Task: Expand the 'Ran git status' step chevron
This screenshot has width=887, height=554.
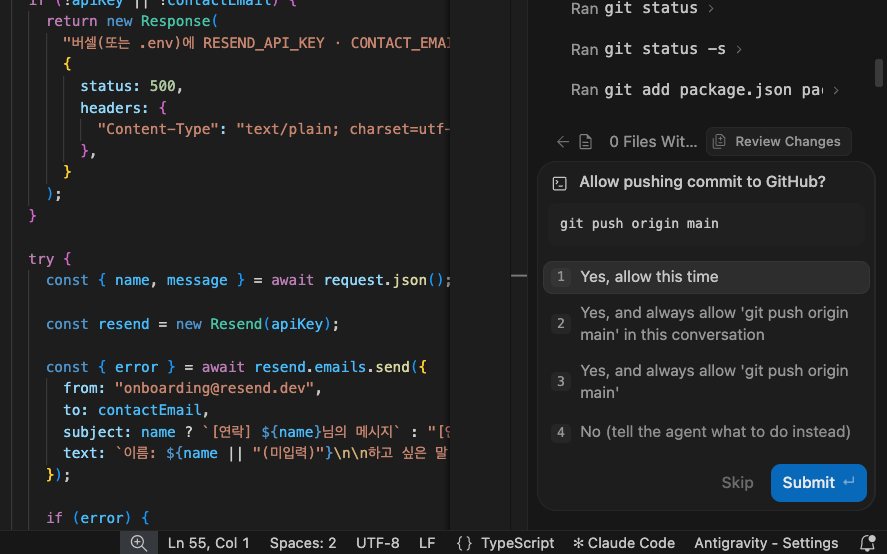Action: [711, 8]
